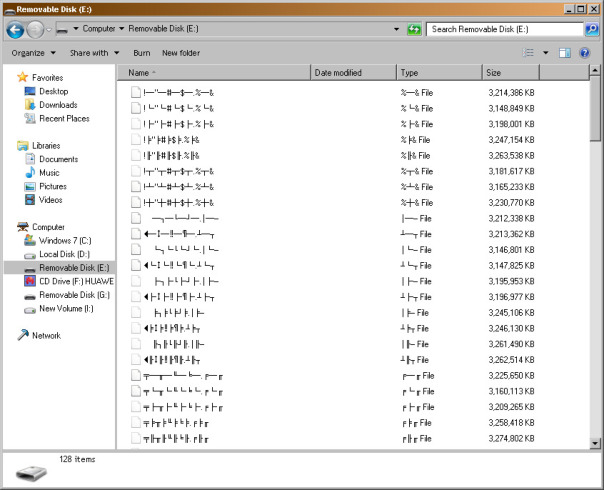Expand the arrow after Computer in address bar
The width and height of the screenshot is (604, 490).
[121, 29]
